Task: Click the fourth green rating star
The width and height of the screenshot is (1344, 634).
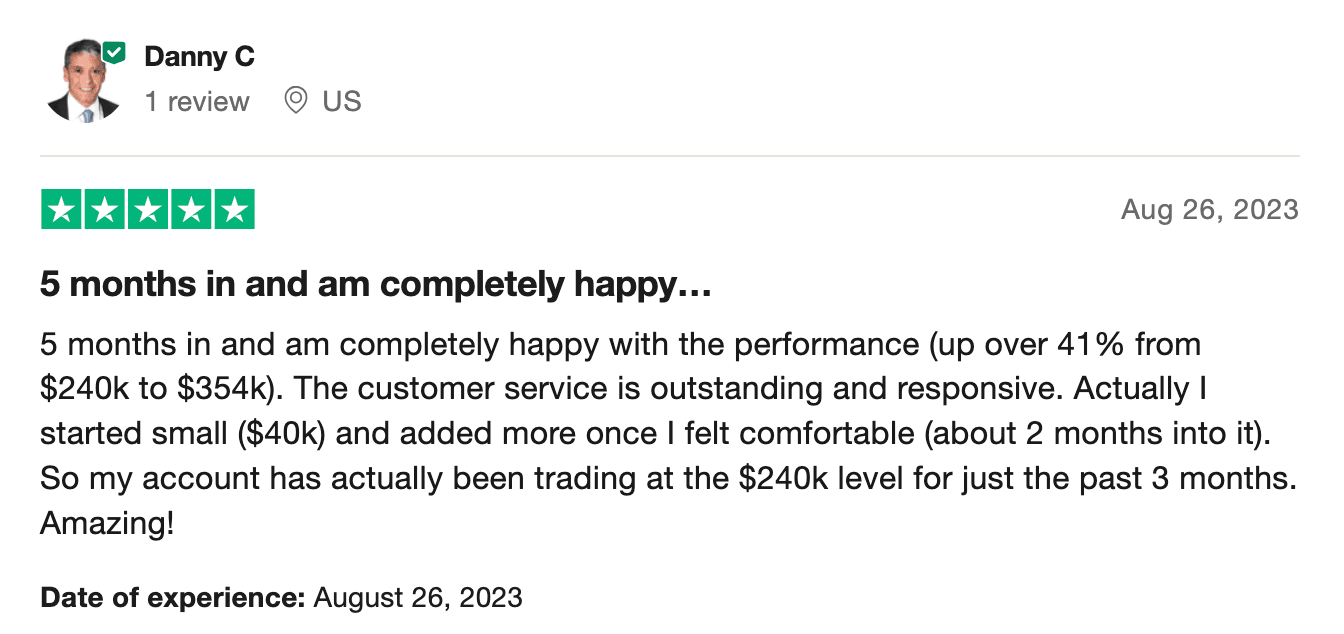Action: click(191, 209)
